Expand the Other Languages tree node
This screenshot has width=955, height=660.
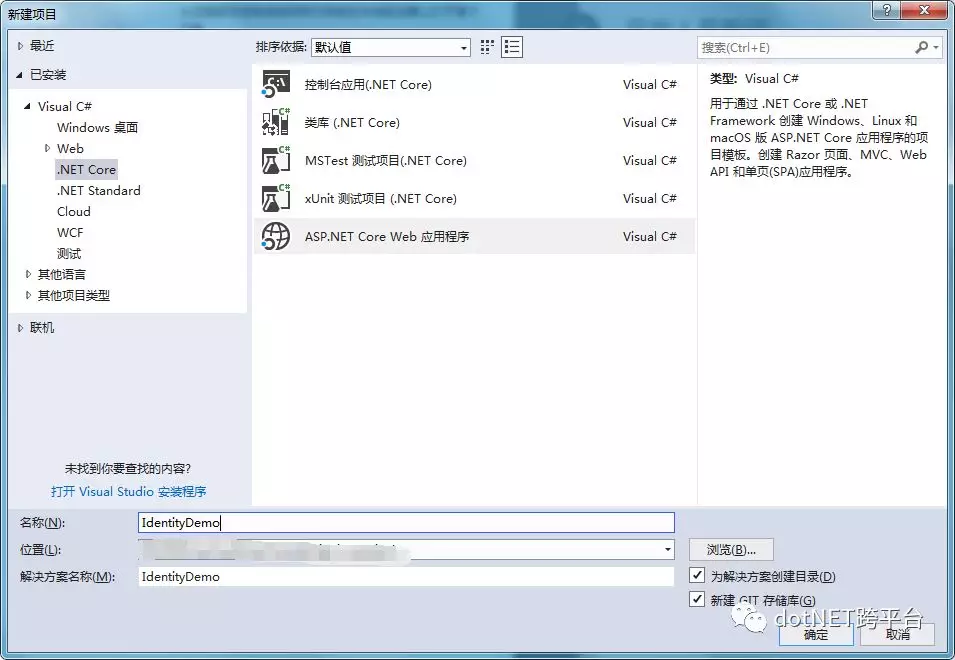(x=28, y=274)
